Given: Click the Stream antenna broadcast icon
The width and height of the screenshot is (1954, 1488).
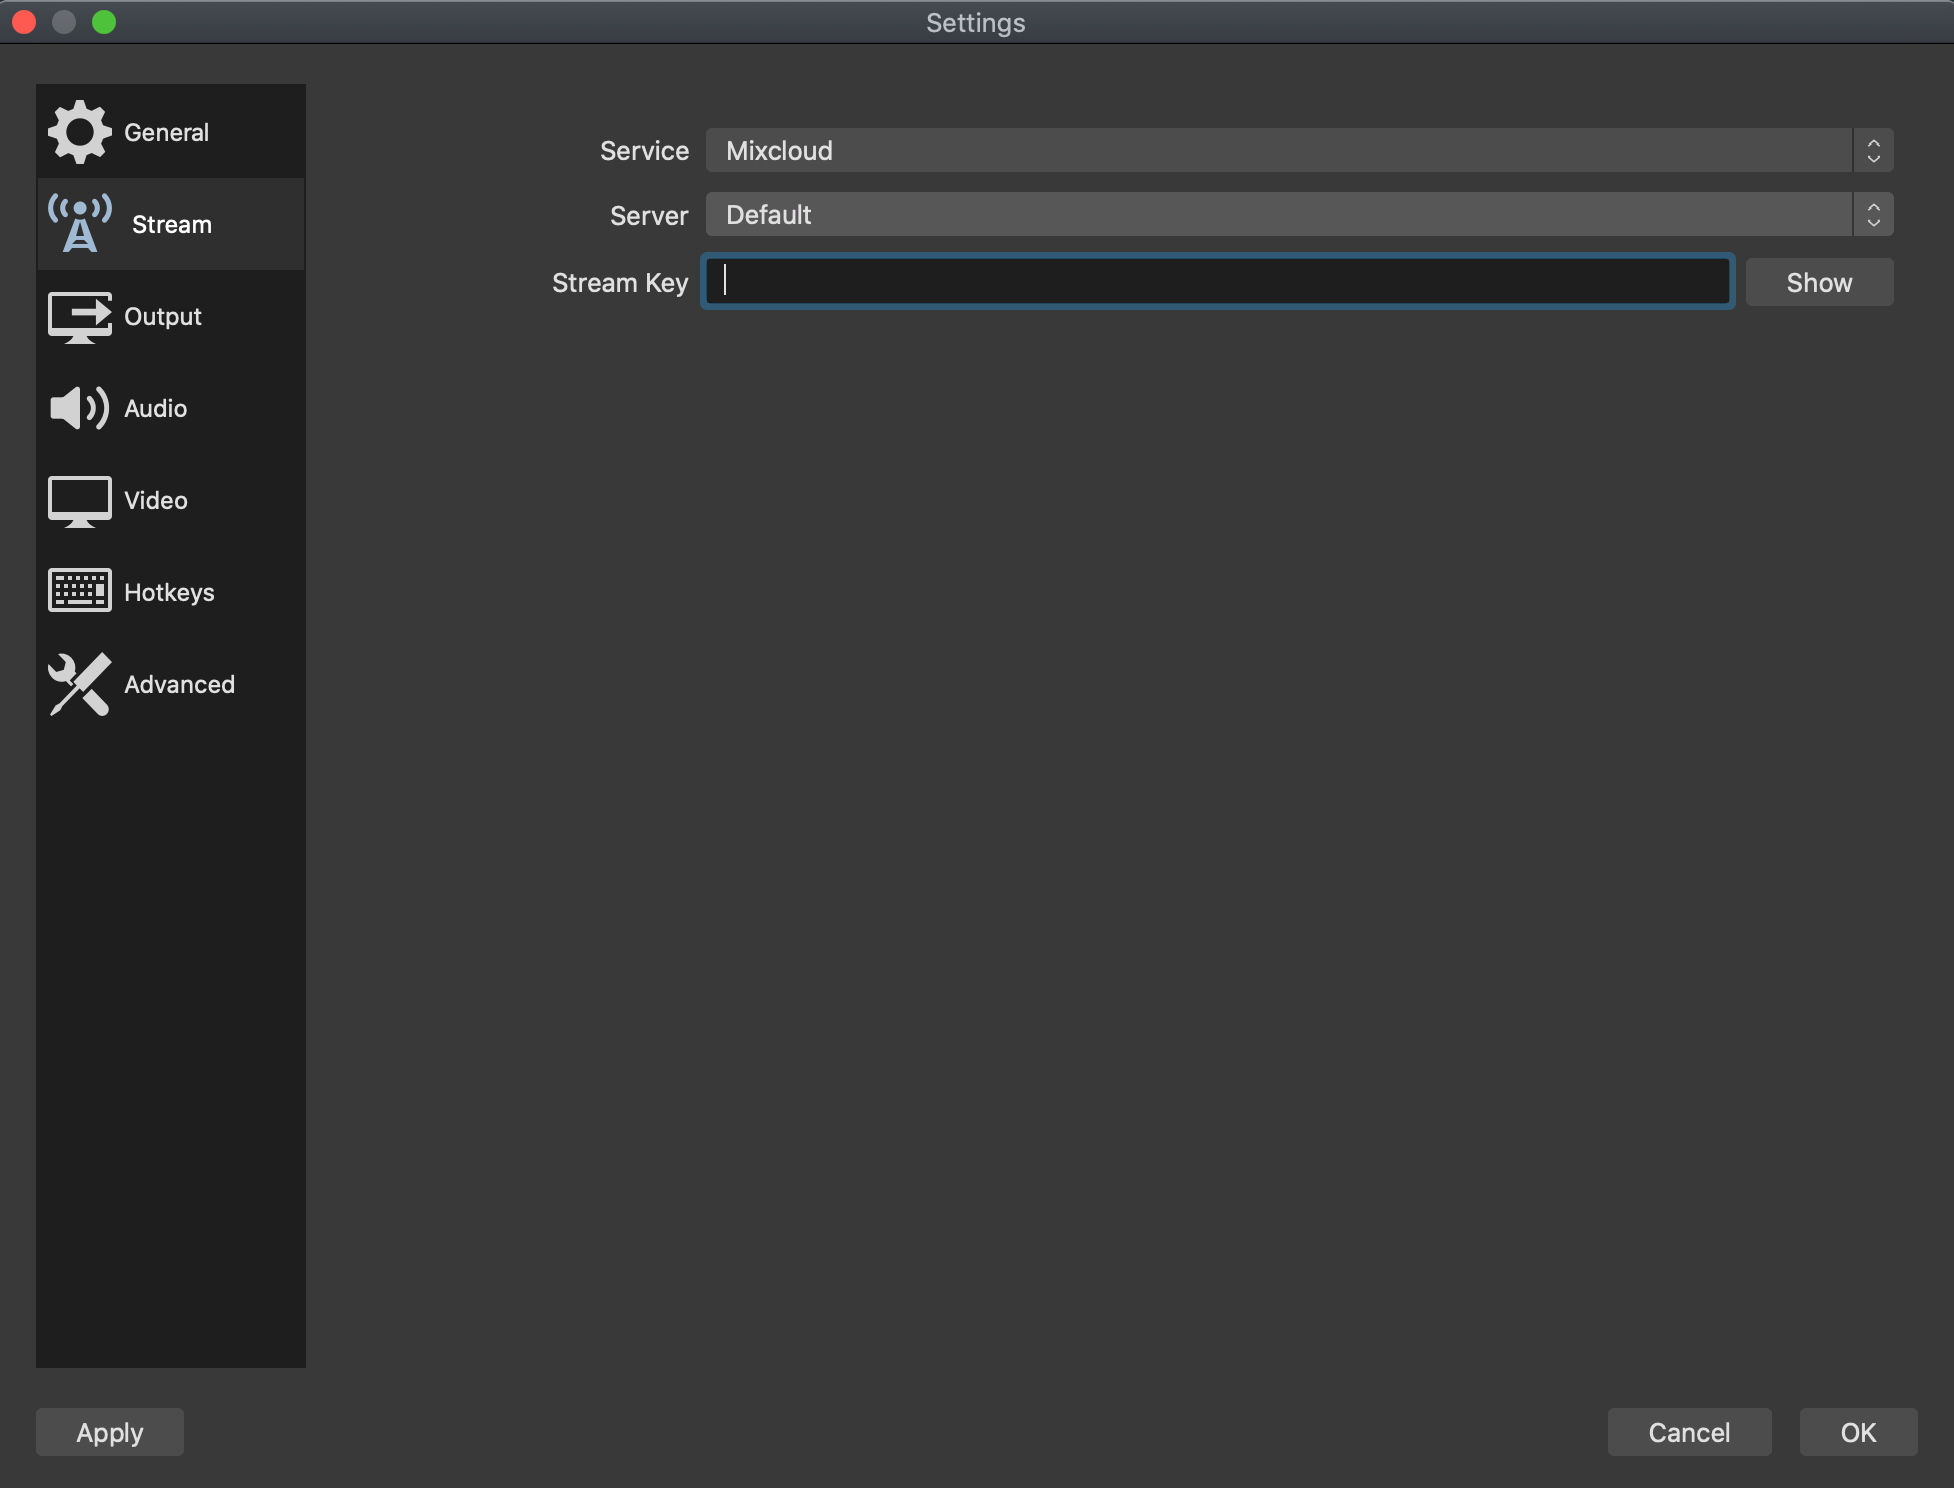Looking at the screenshot, I should (x=78, y=224).
